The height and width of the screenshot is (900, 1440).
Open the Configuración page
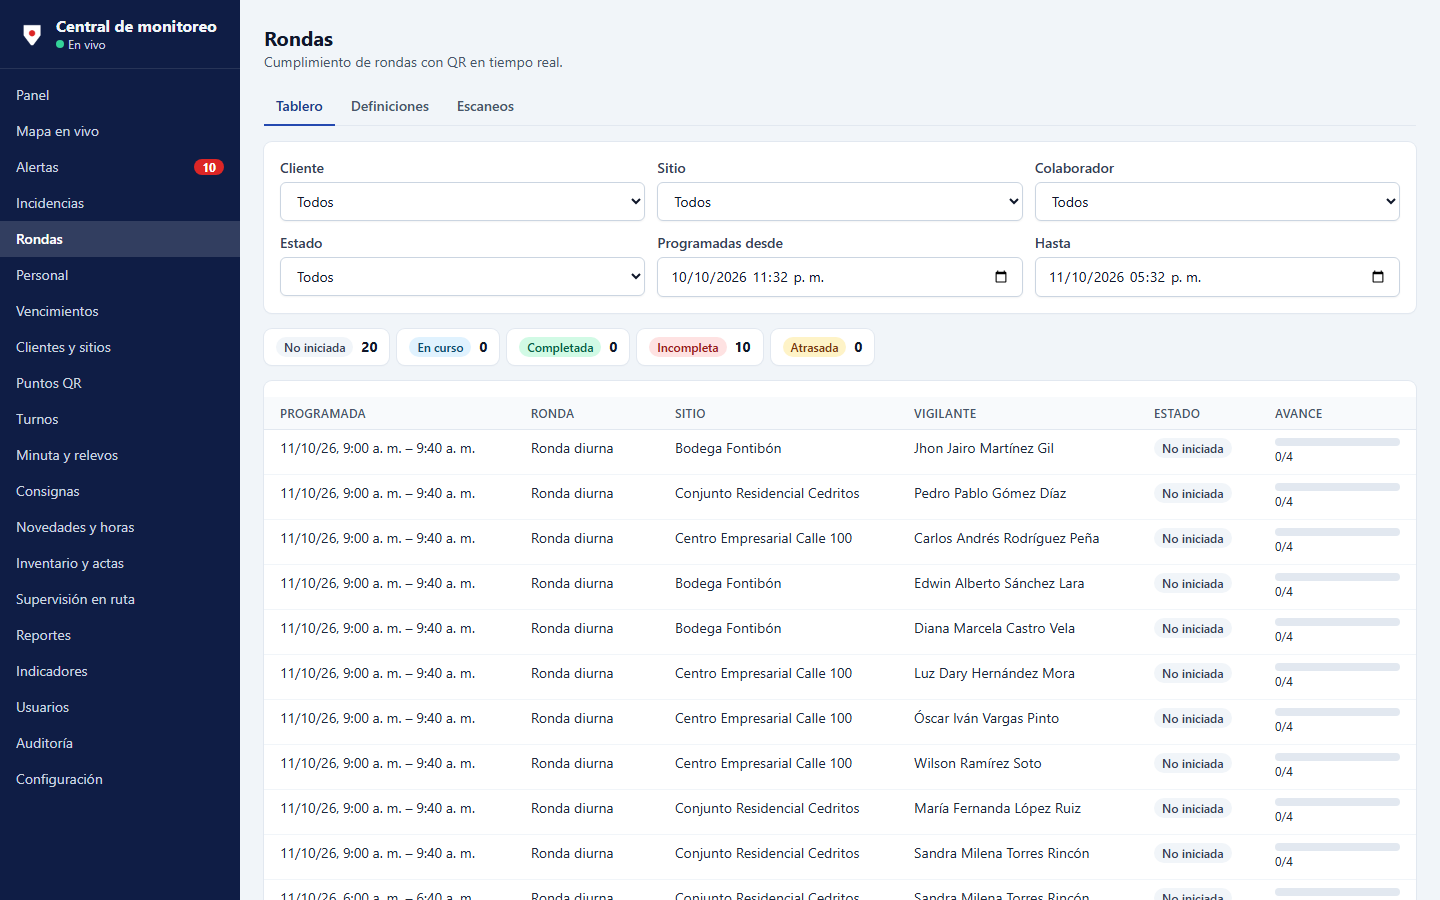click(x=120, y=779)
